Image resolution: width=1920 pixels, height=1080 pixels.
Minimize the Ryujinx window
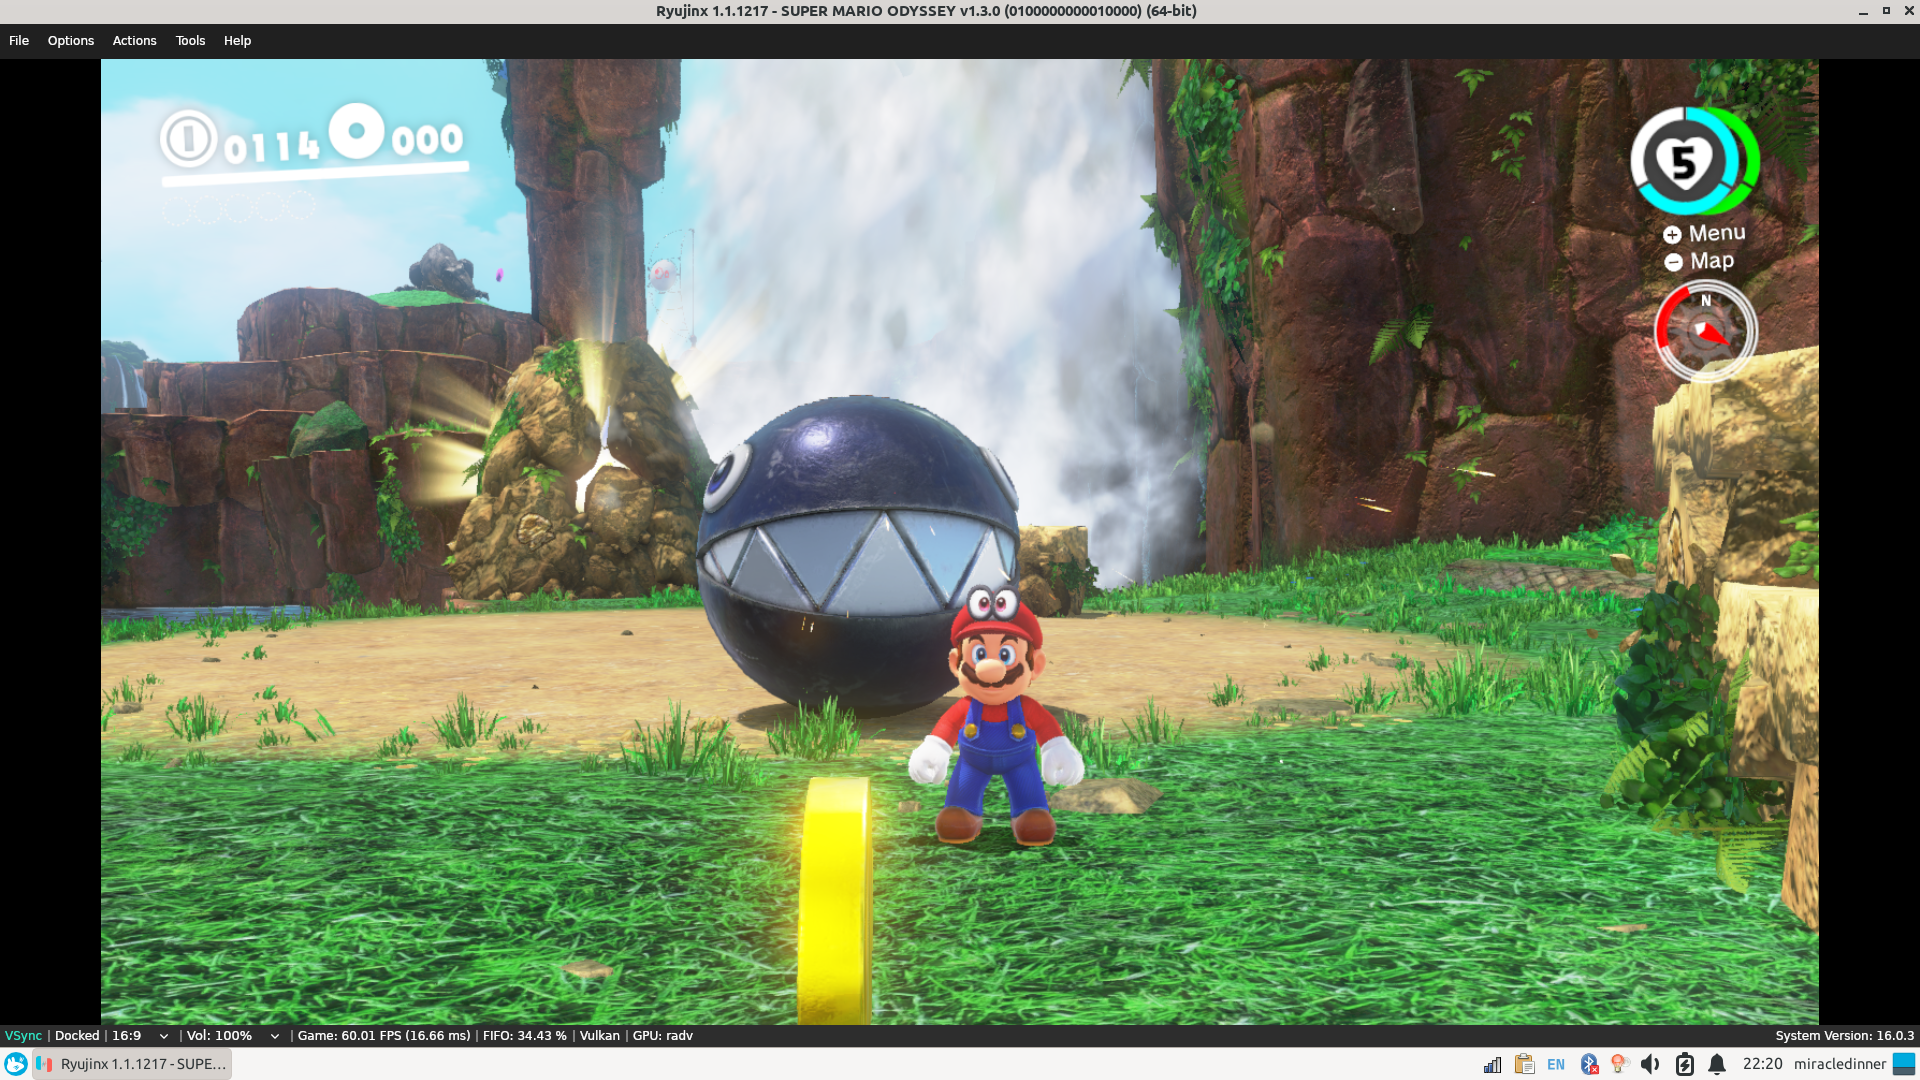pyautogui.click(x=1863, y=11)
